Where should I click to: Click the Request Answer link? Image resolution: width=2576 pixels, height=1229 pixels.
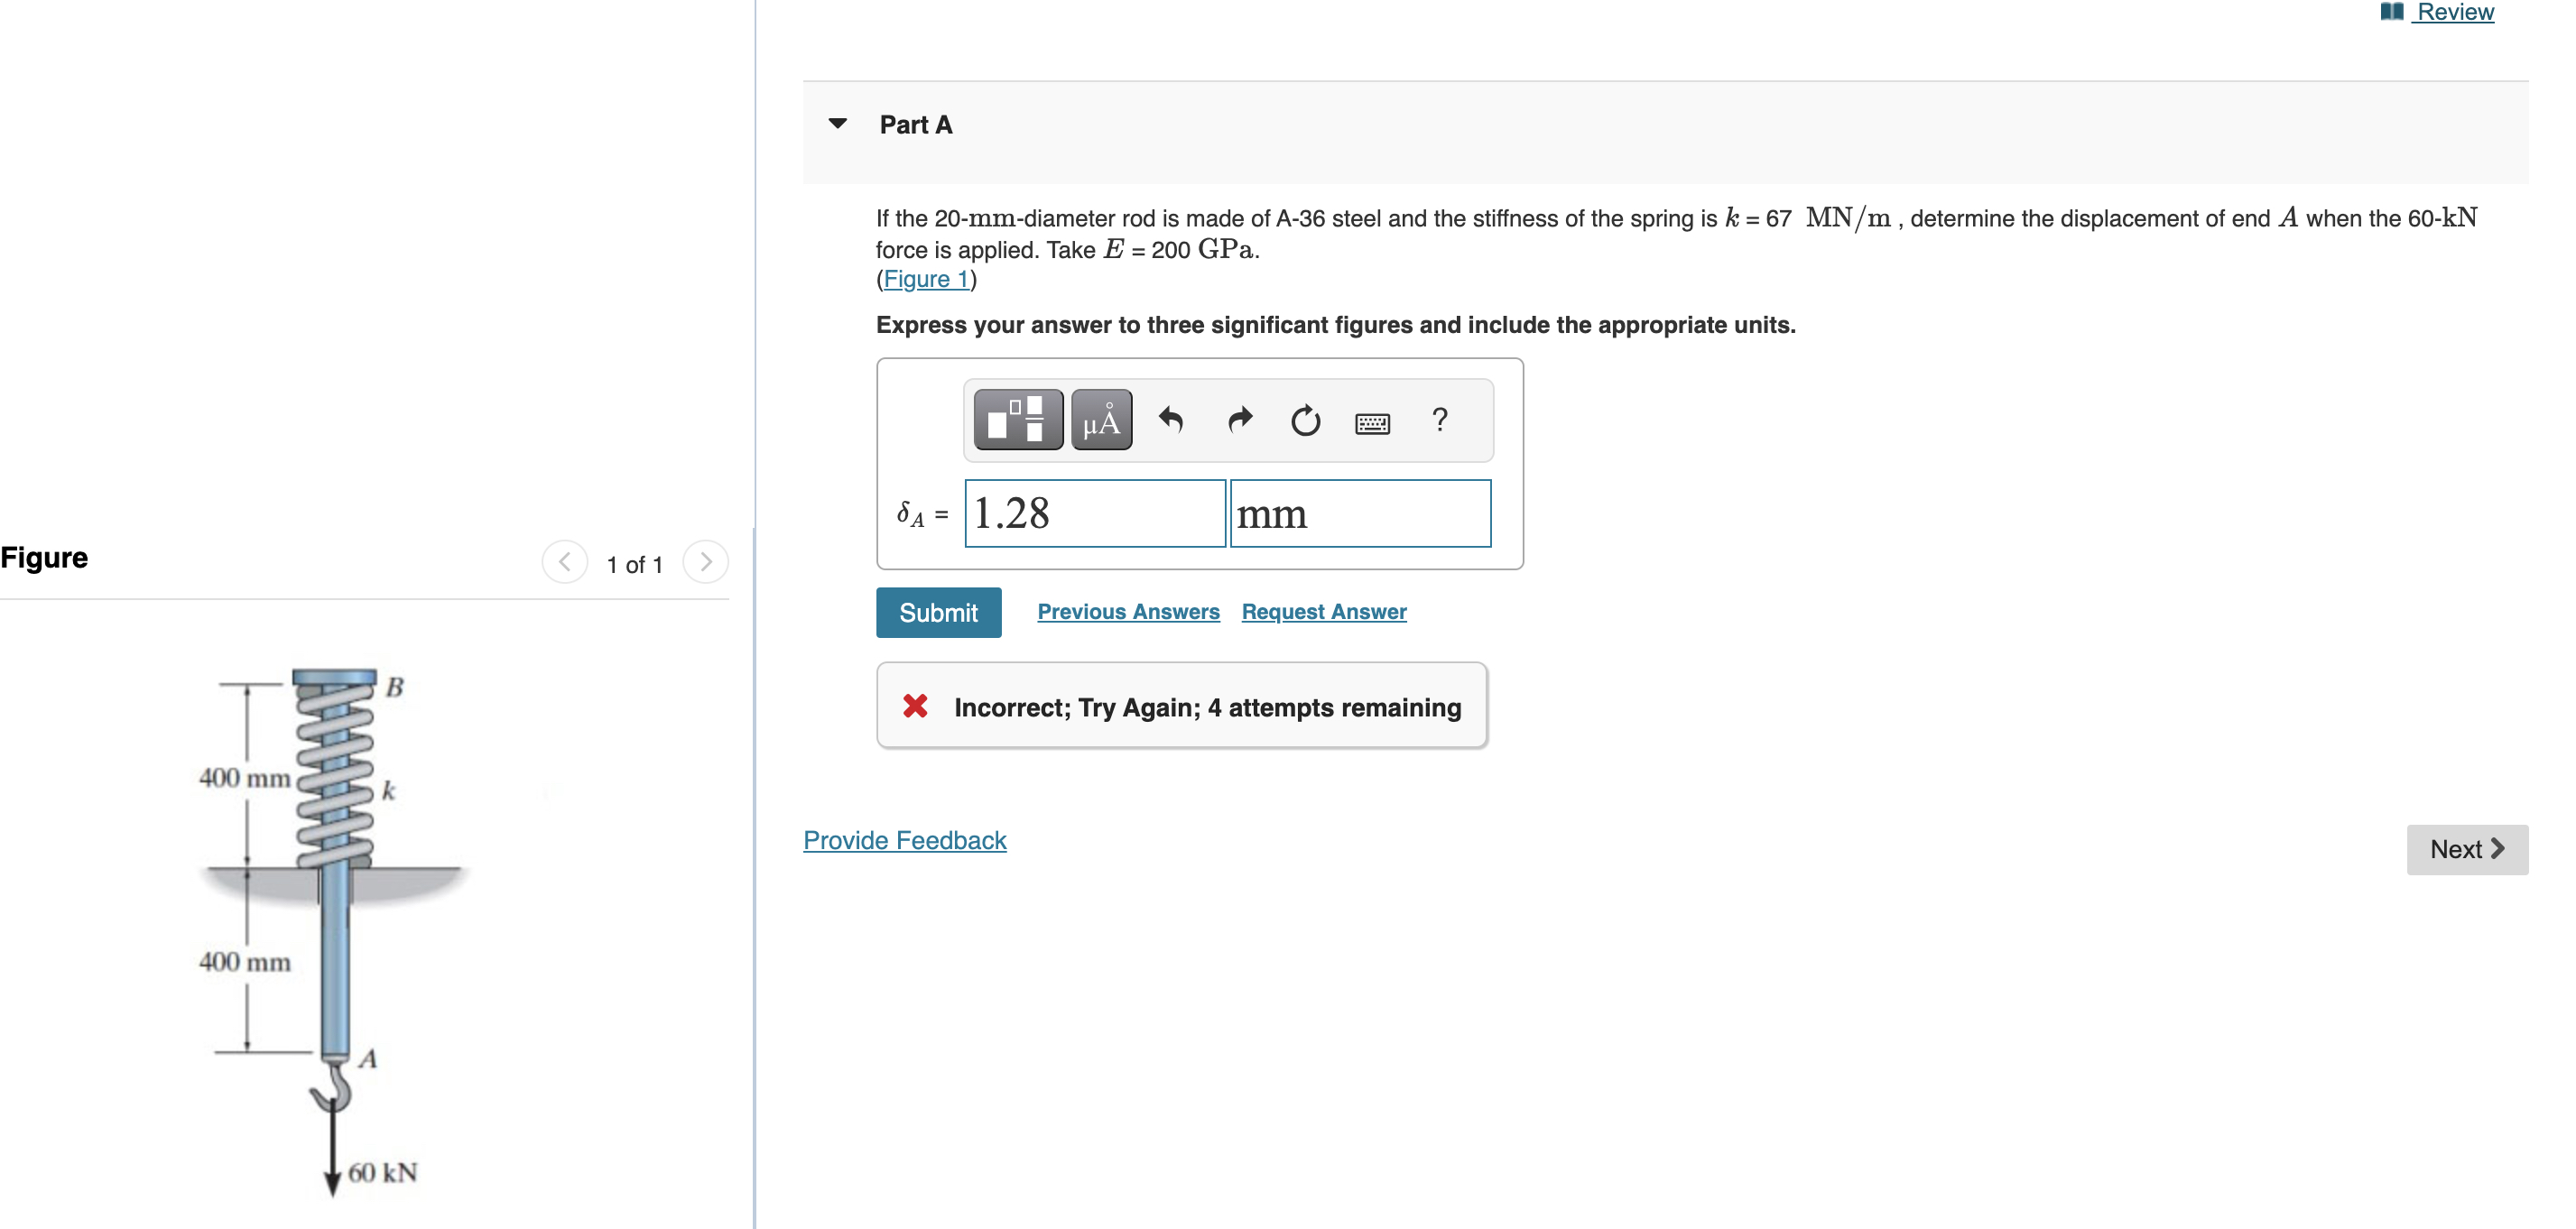(x=1323, y=612)
